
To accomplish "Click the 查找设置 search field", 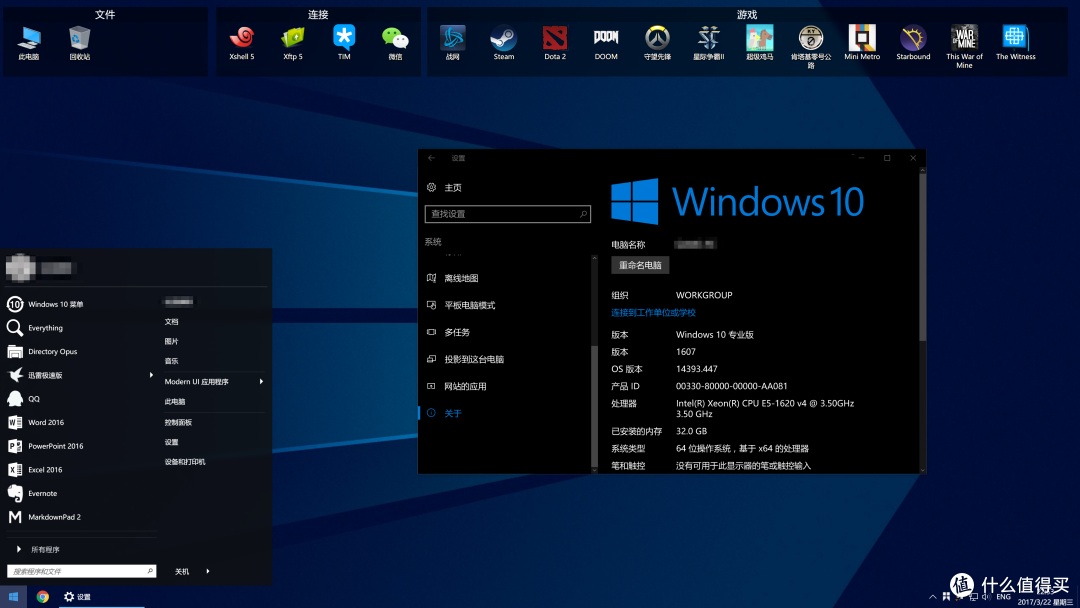I will click(508, 214).
